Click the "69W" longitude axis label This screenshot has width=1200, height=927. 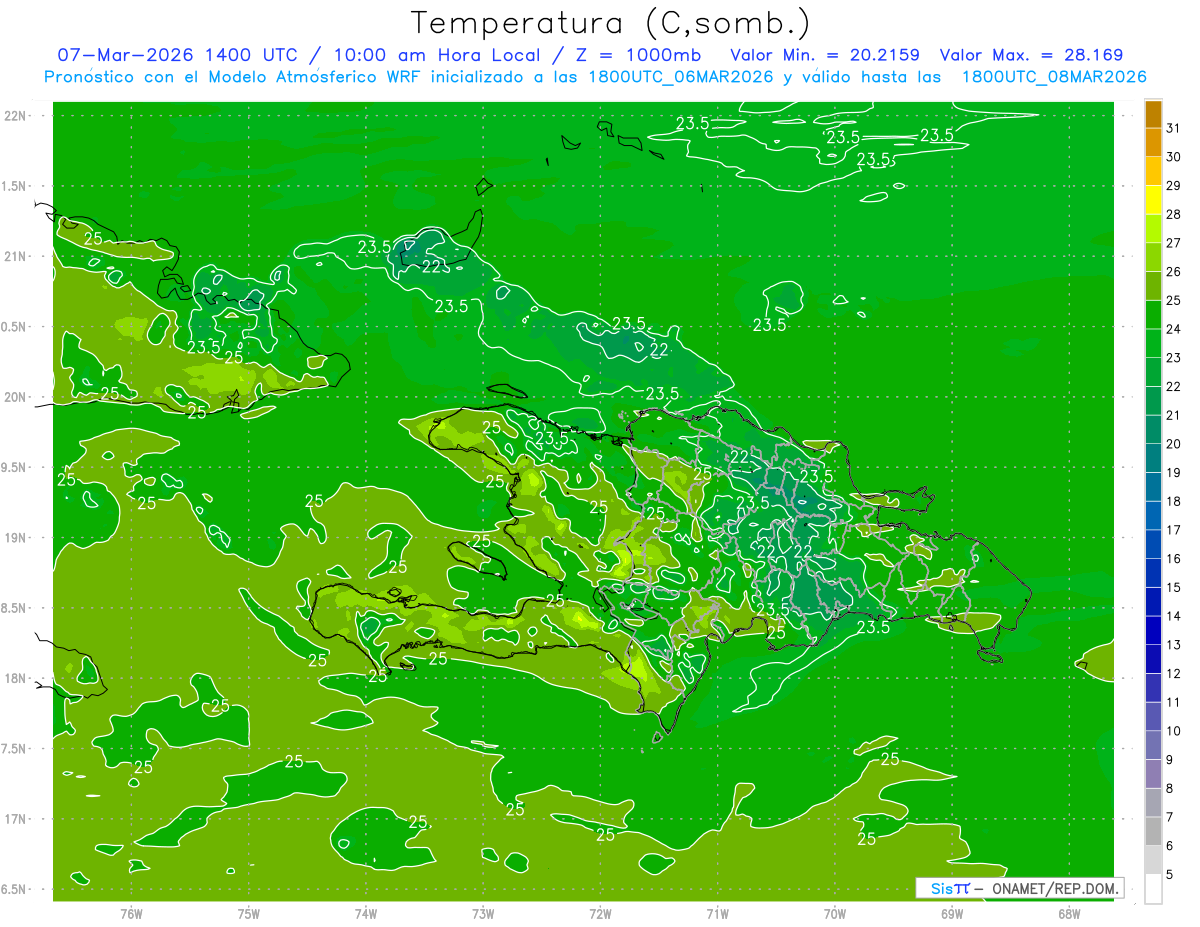(x=952, y=913)
